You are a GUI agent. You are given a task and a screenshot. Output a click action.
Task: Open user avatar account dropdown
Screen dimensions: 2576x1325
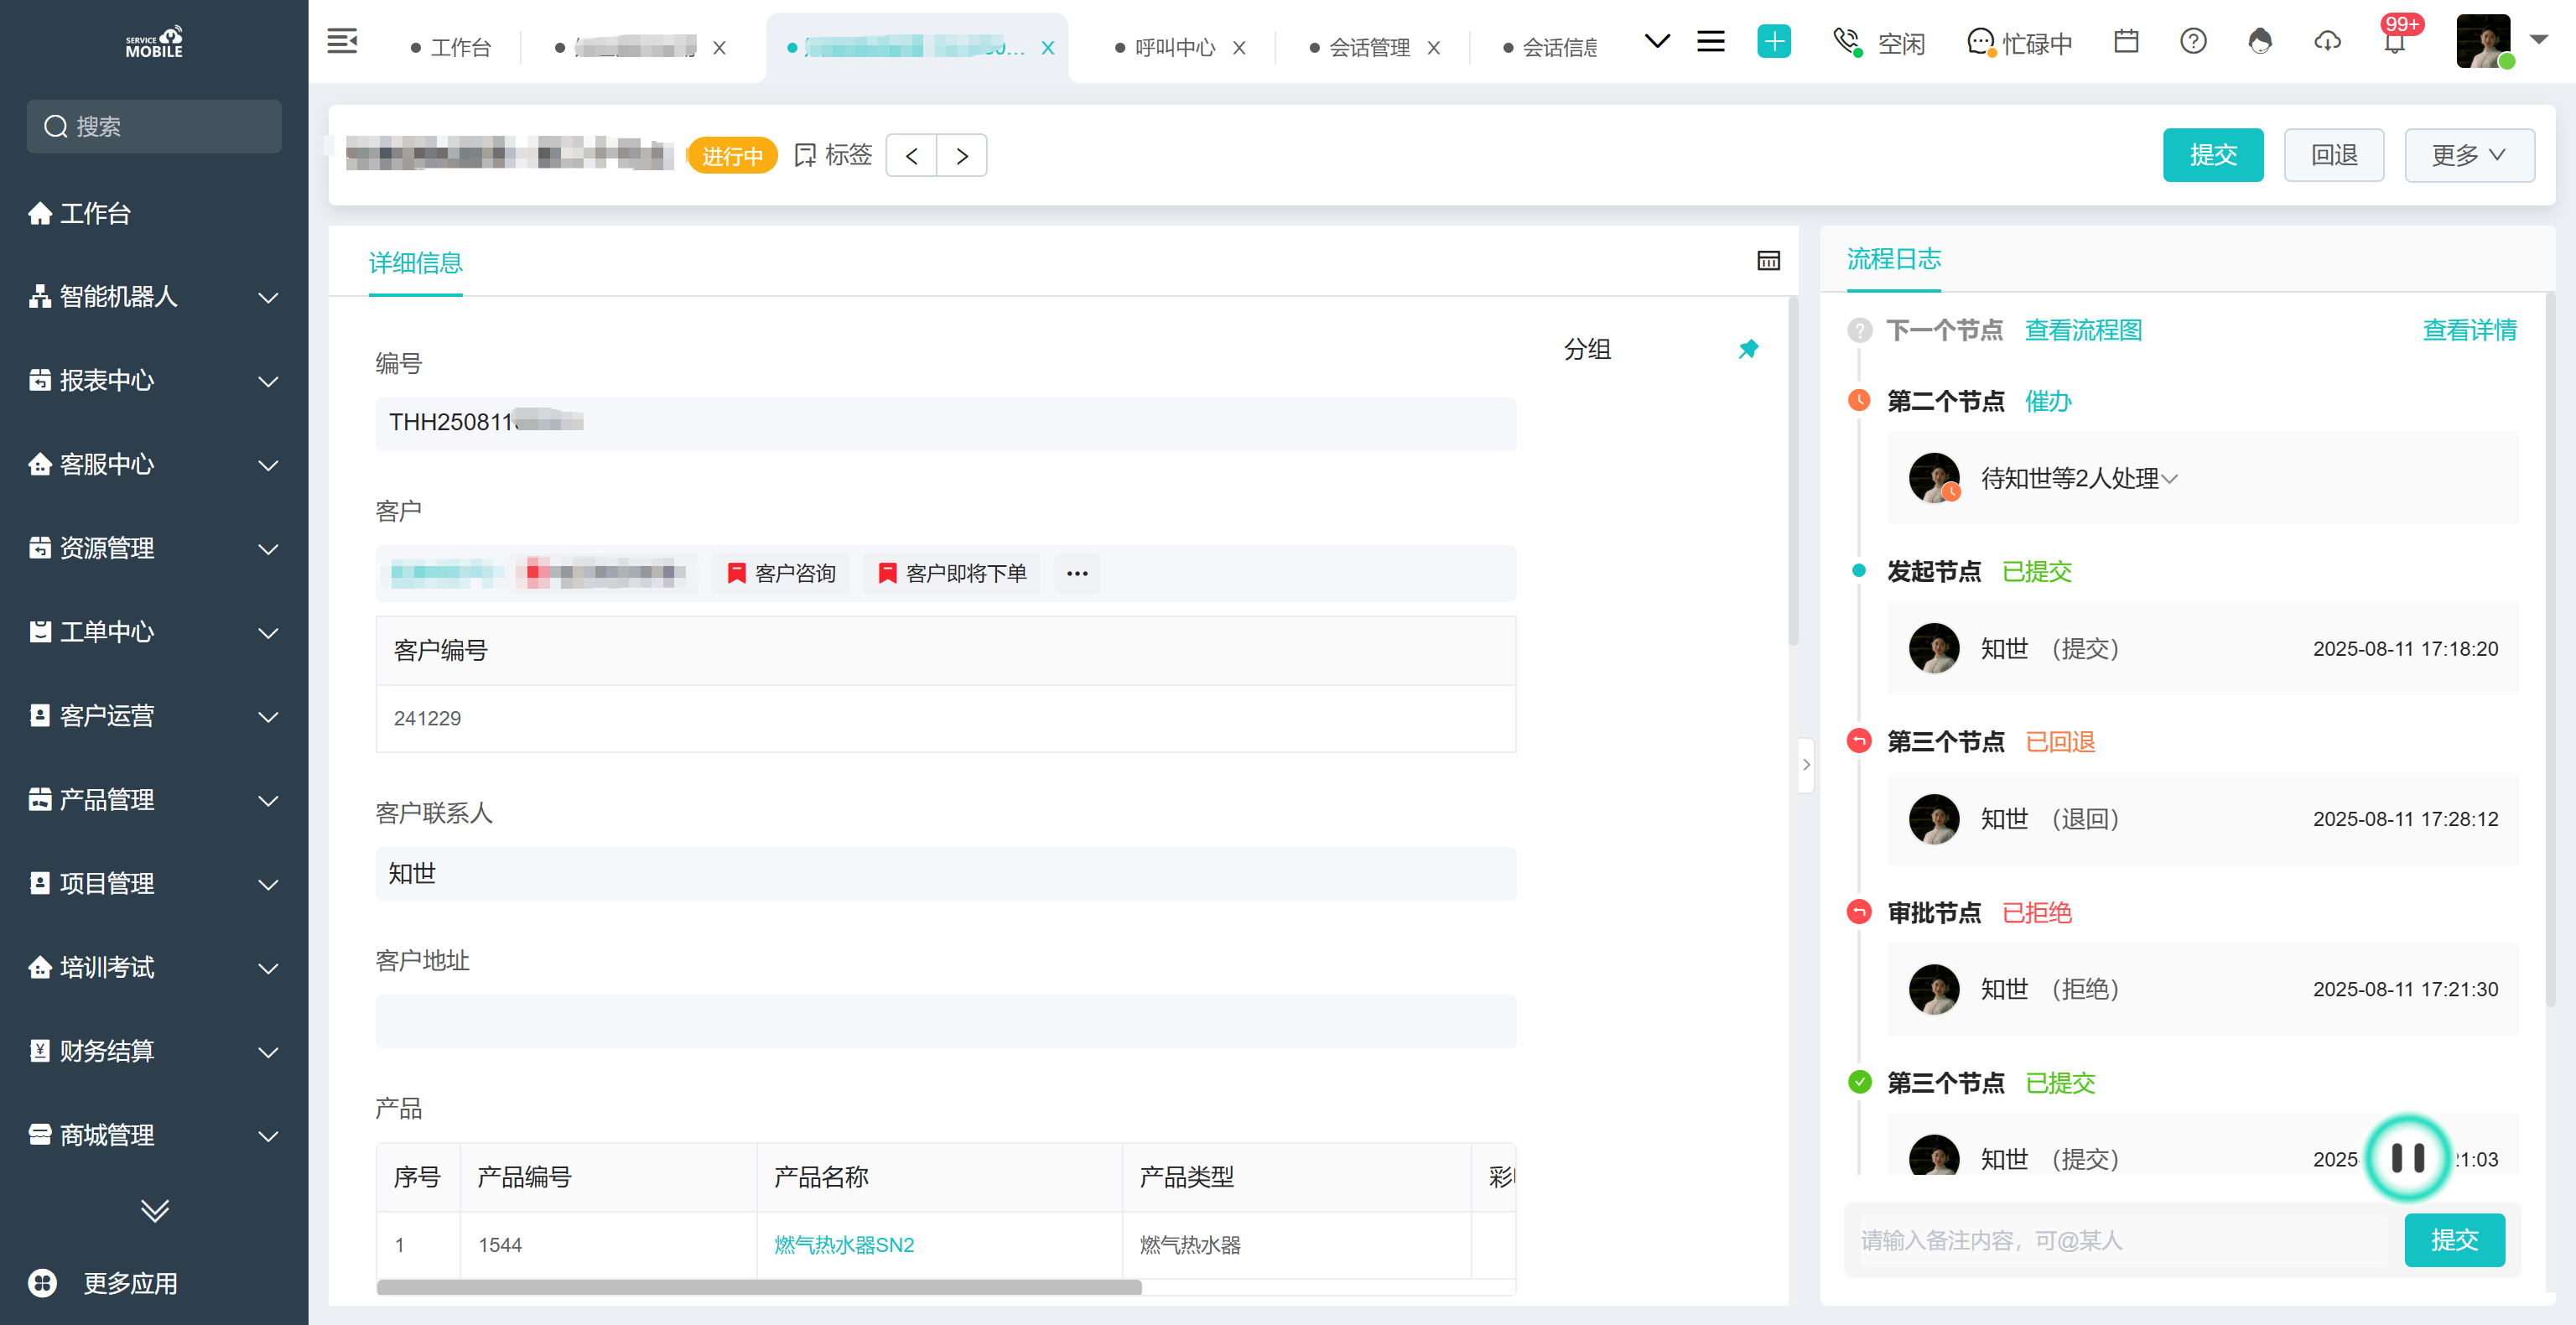[2539, 40]
